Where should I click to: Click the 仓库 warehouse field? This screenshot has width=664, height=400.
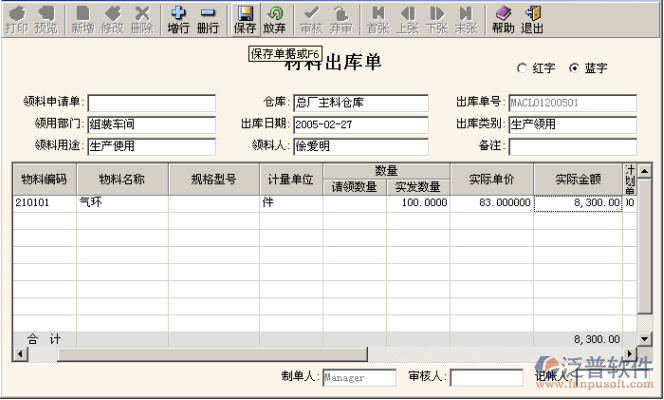[360, 103]
